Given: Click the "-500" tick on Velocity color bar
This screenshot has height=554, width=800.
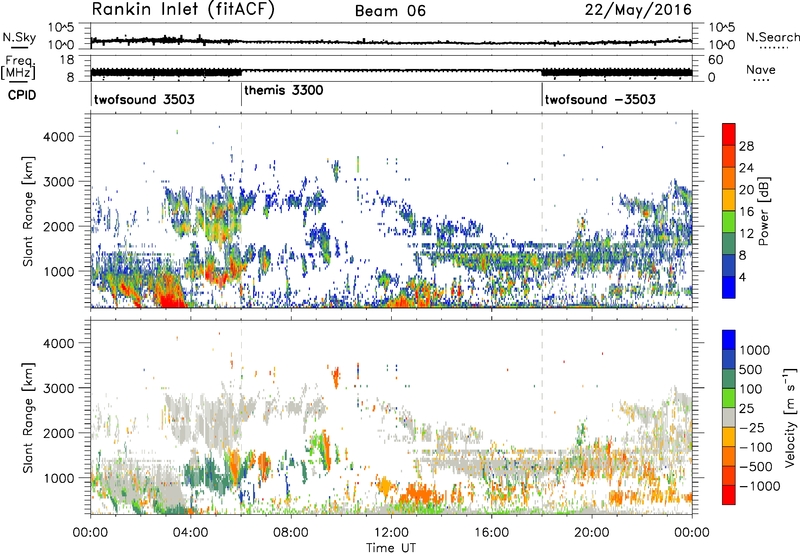Looking at the screenshot, I should 756,466.
